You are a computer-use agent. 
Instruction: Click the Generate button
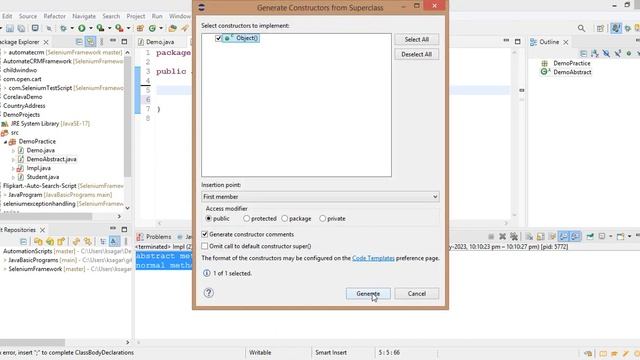(368, 293)
